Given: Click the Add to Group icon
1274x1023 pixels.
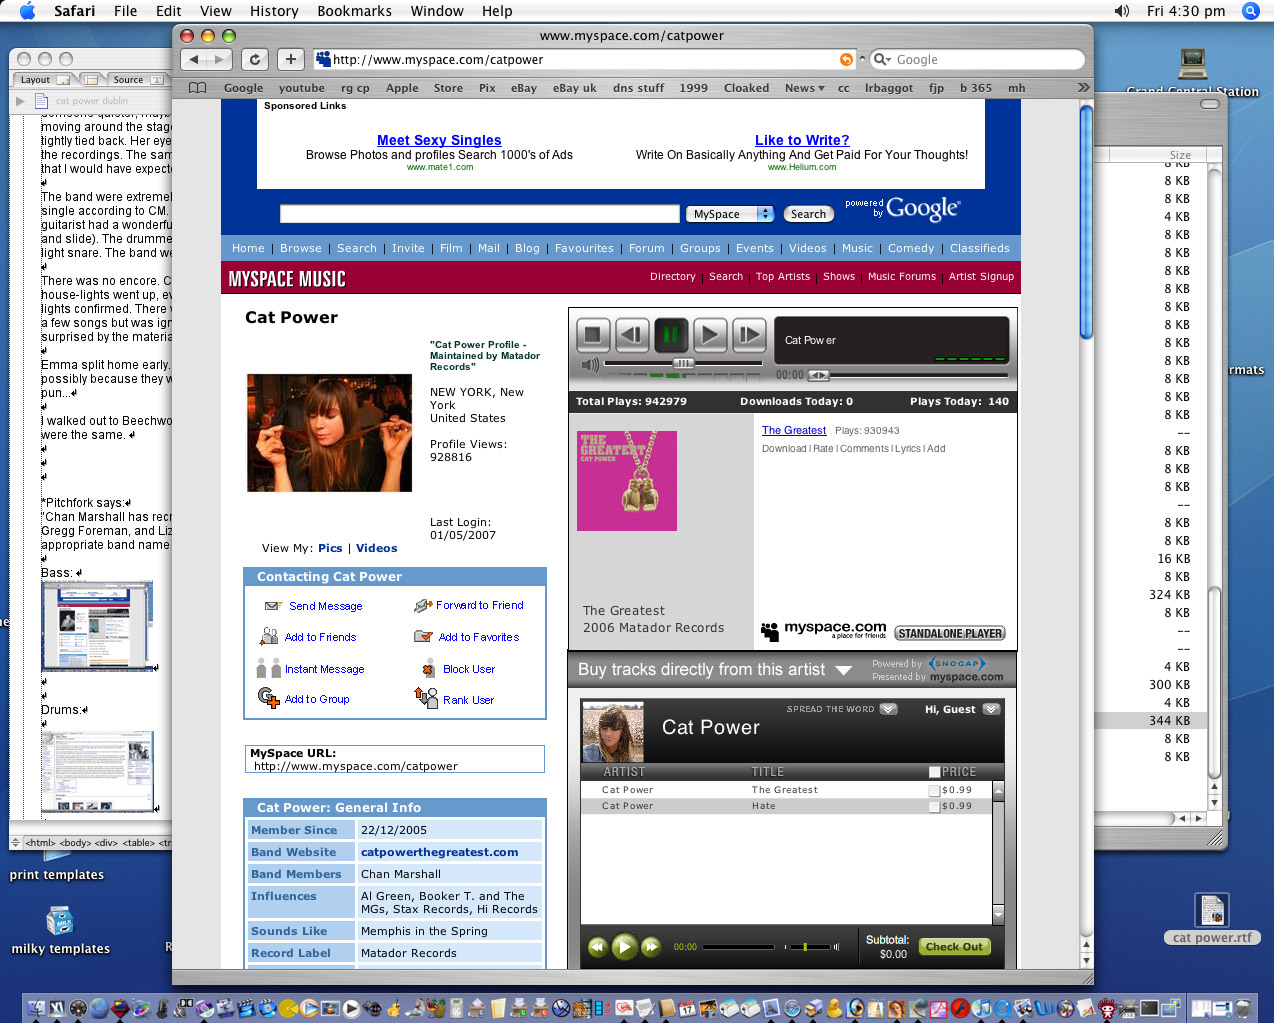Looking at the screenshot, I should (x=268, y=697).
